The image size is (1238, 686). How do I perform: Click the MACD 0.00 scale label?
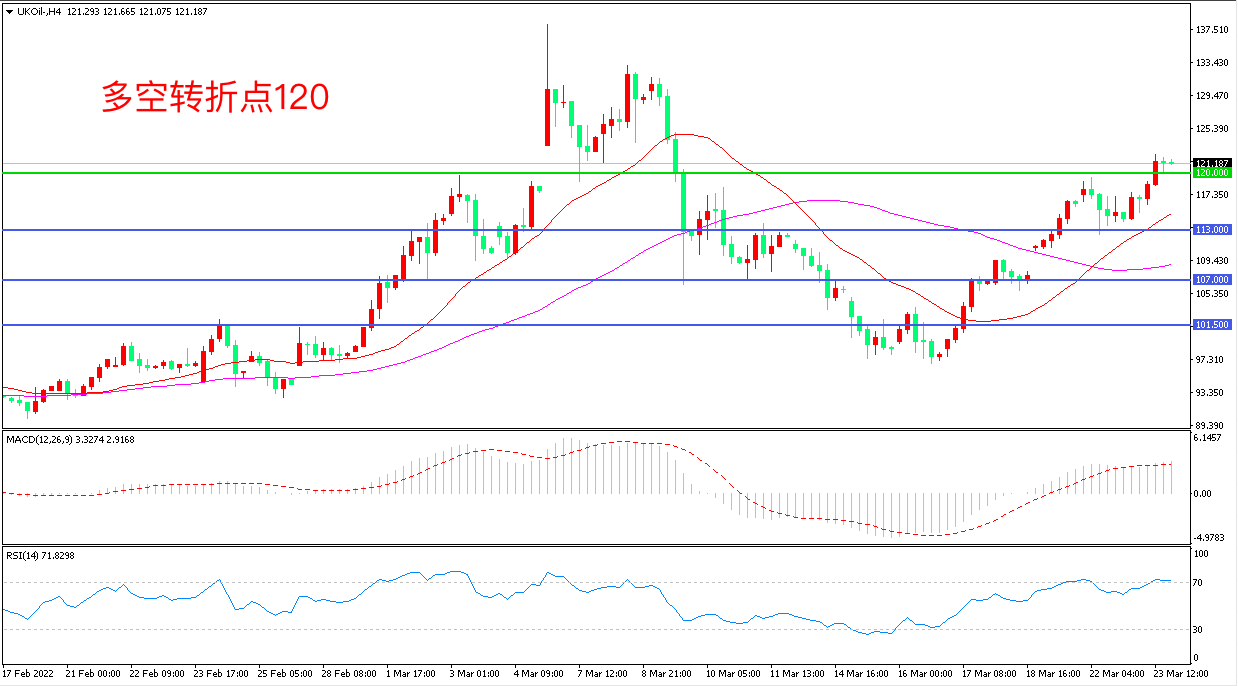pyautogui.click(x=1205, y=494)
